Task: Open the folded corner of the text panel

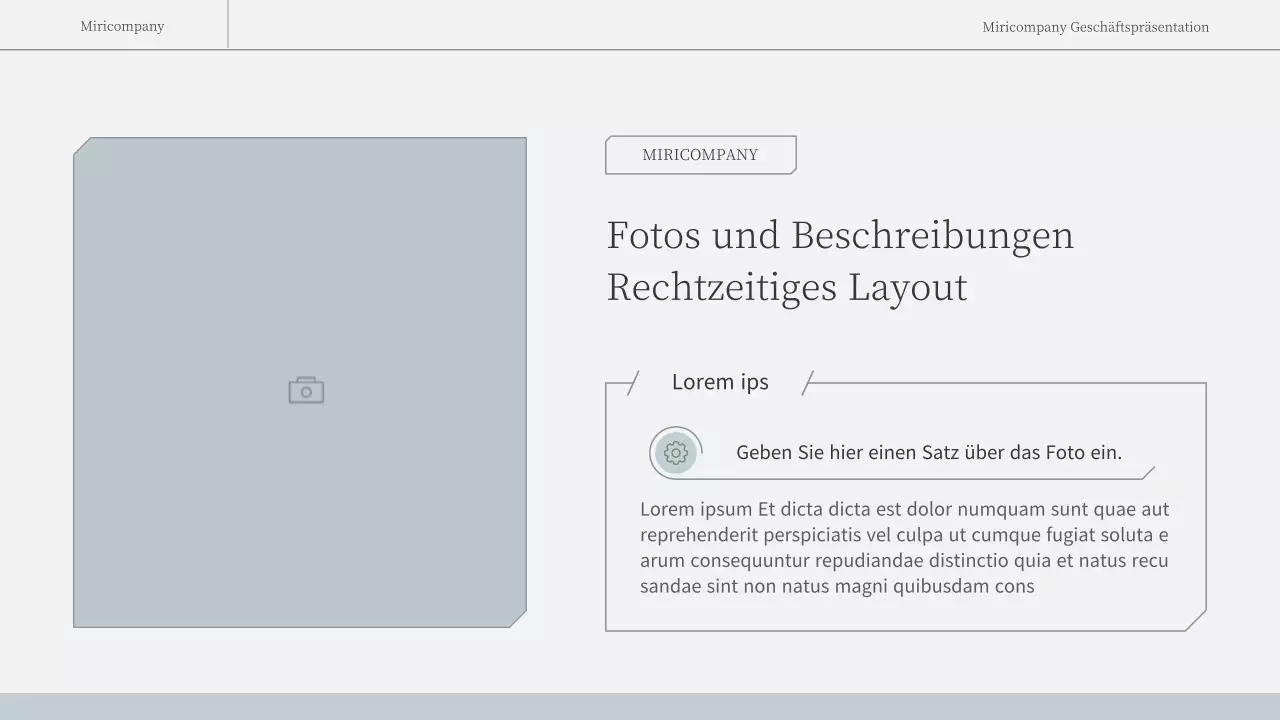Action: pos(1195,622)
